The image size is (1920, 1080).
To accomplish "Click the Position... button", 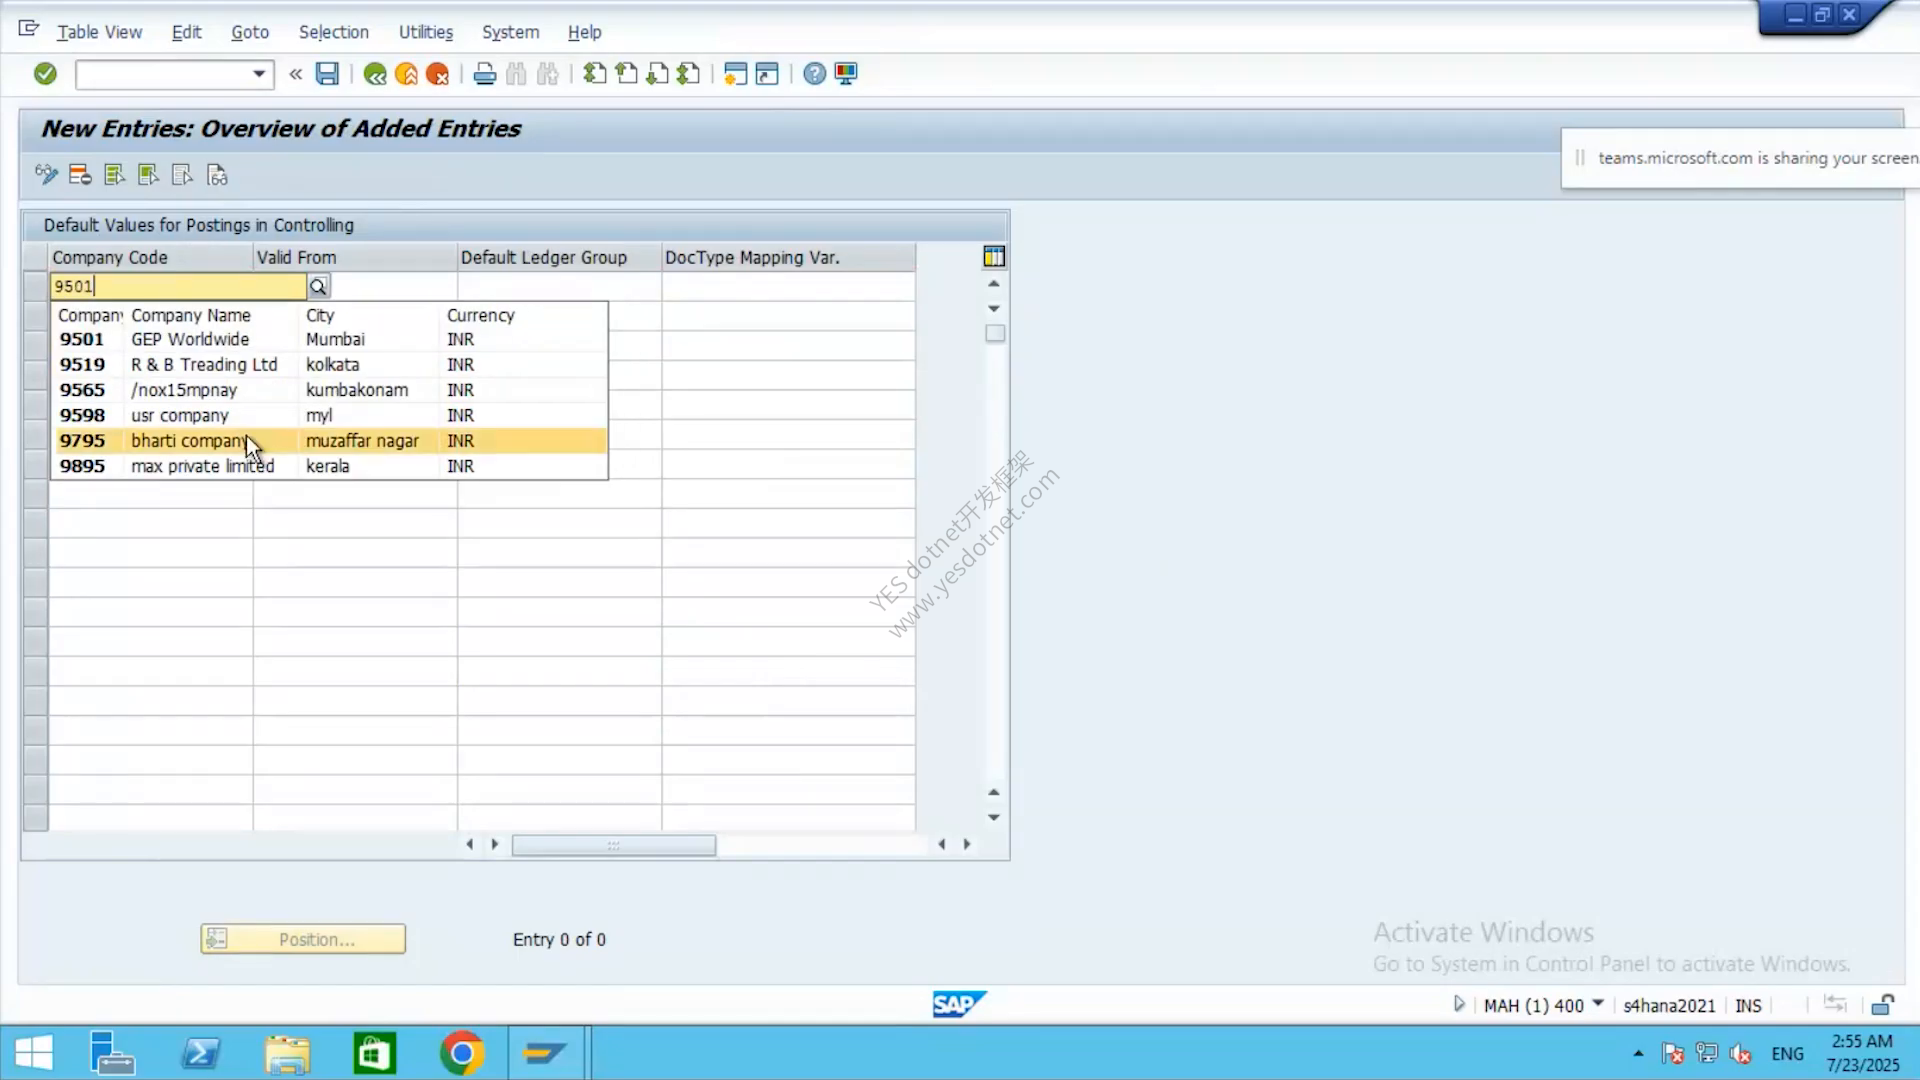I will click(x=303, y=939).
